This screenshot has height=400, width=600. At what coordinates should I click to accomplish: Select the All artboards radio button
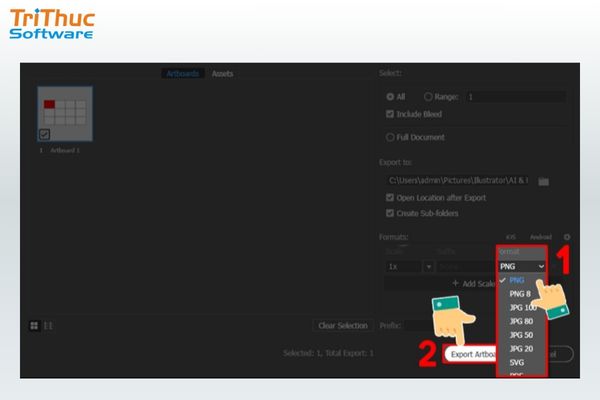(390, 97)
